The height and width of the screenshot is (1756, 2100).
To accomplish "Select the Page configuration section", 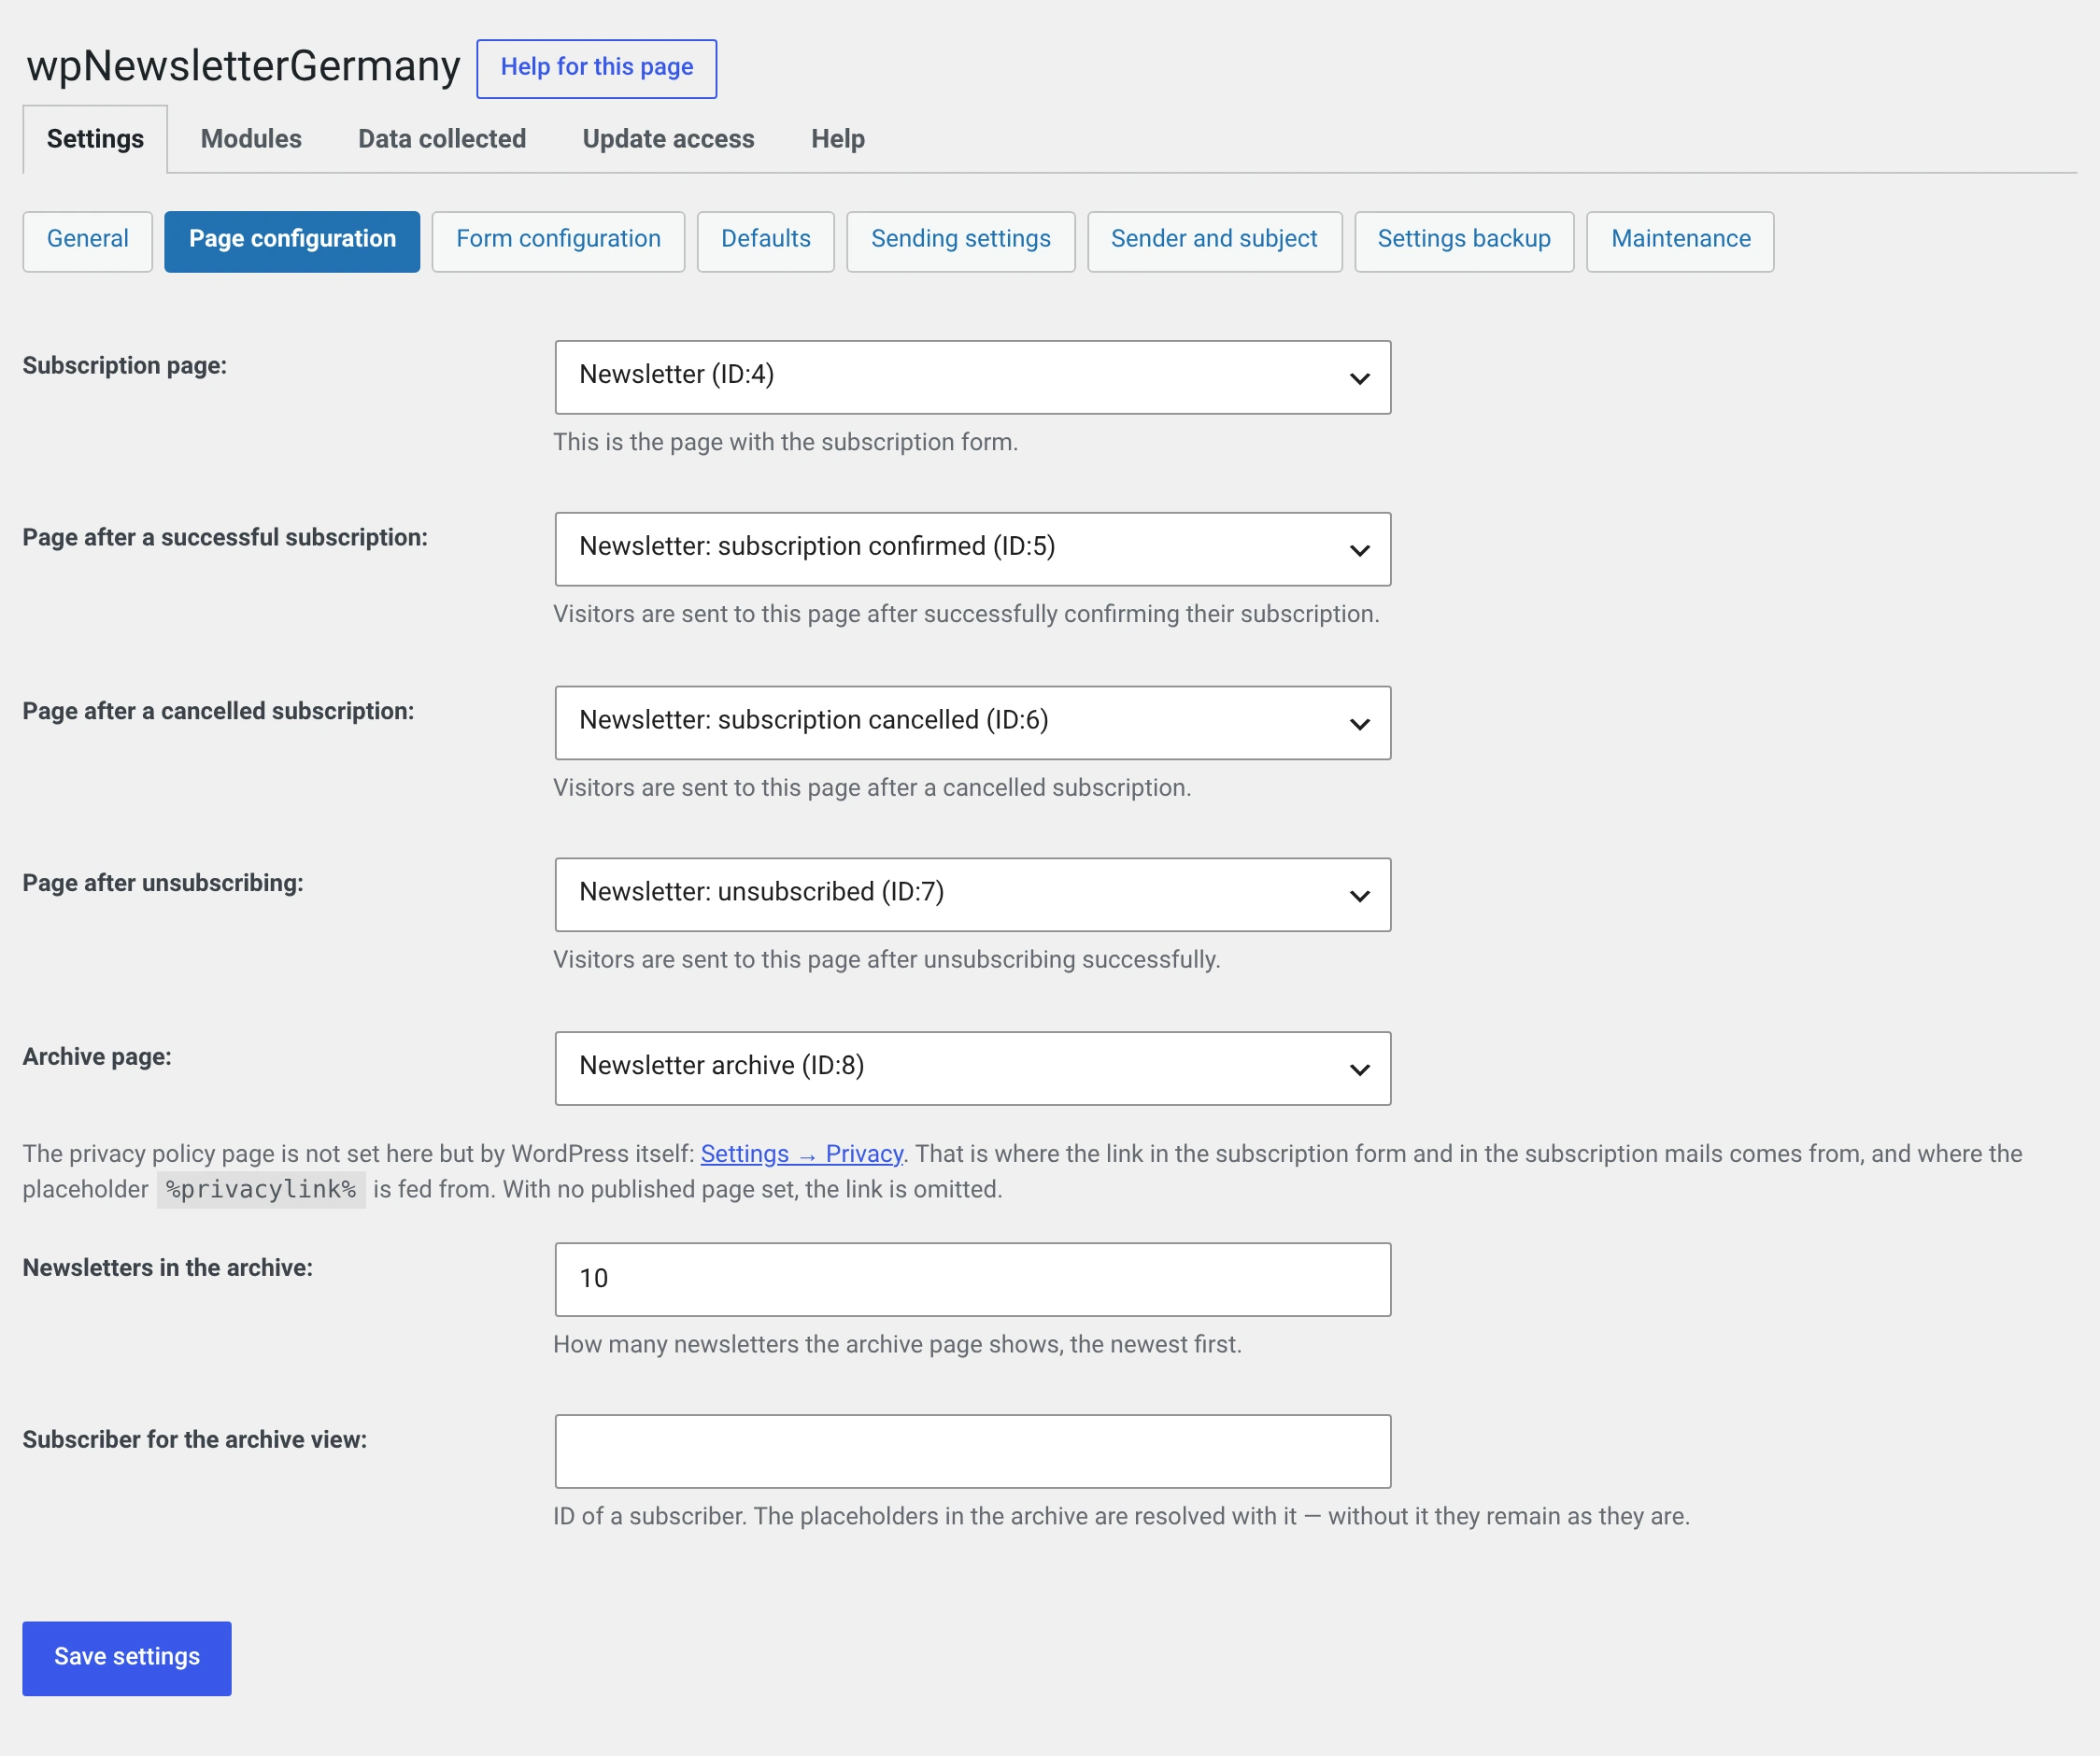I will click(292, 240).
